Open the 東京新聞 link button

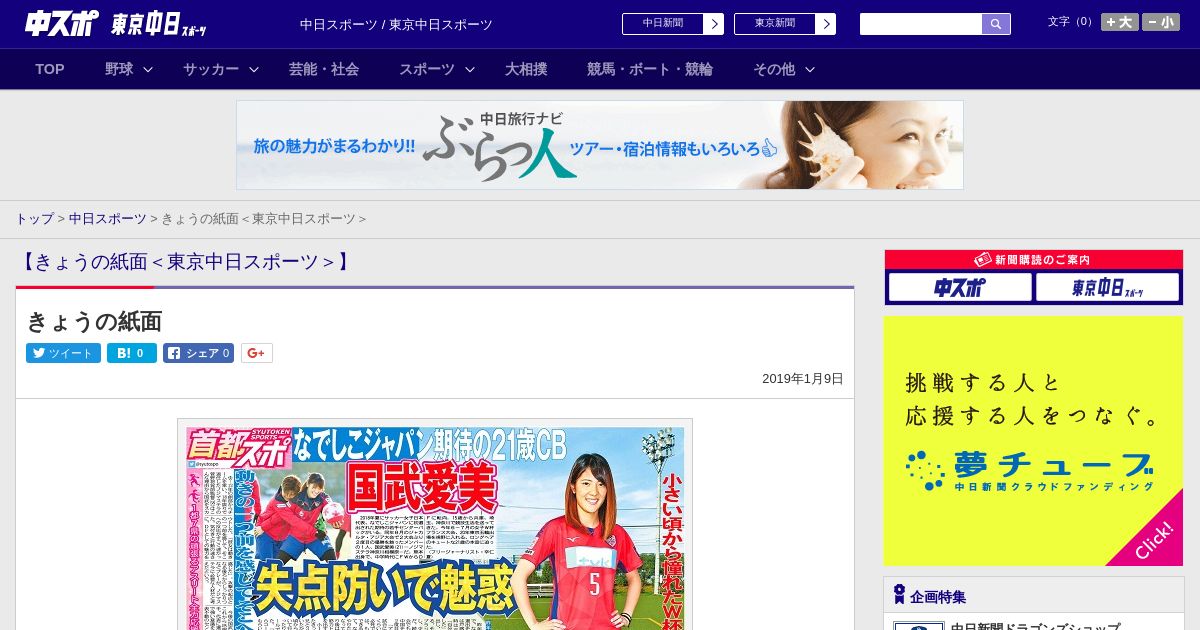[x=785, y=24]
